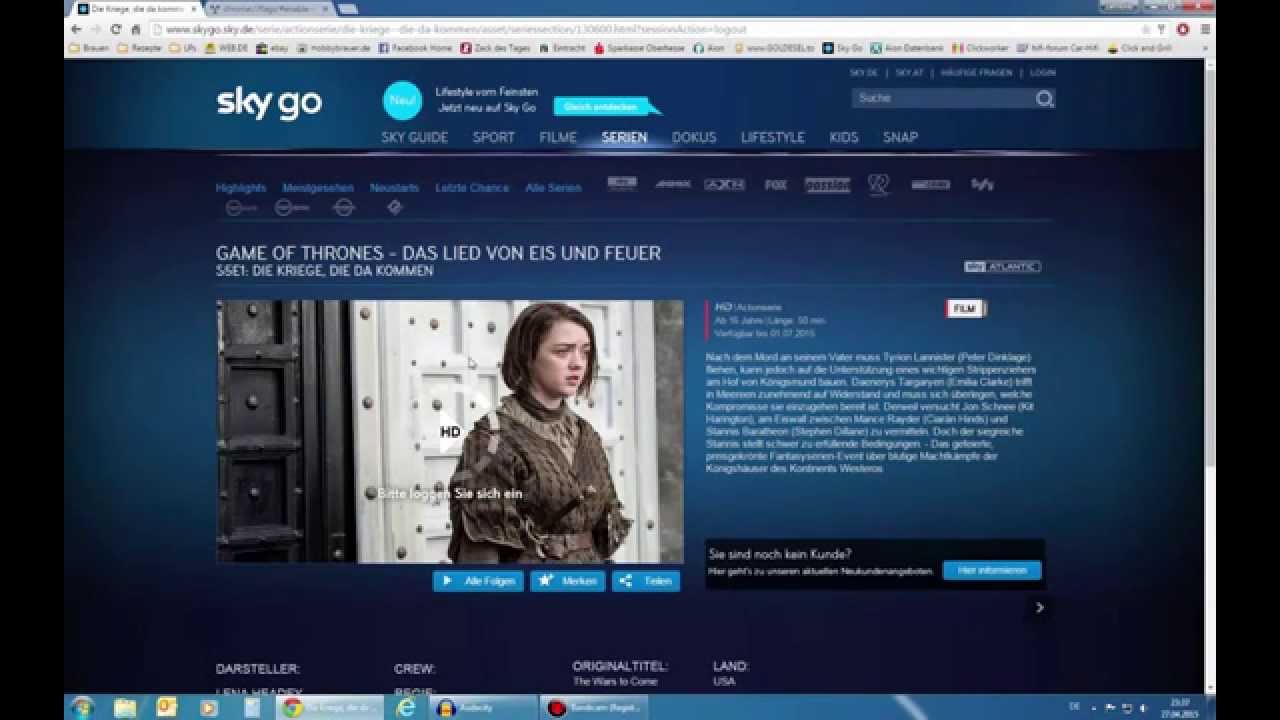The width and height of the screenshot is (1280, 720).
Task: Click the SKY.DE link
Action: coord(863,73)
